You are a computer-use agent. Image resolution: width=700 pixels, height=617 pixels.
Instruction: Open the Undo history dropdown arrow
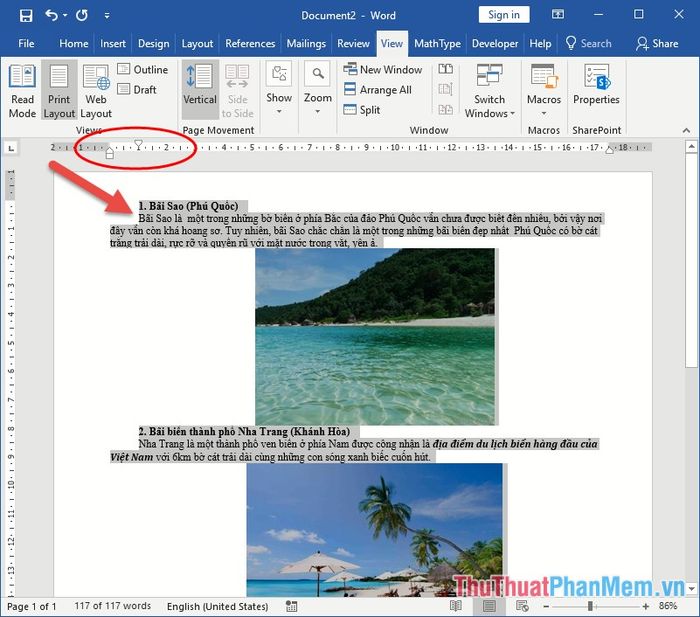65,16
